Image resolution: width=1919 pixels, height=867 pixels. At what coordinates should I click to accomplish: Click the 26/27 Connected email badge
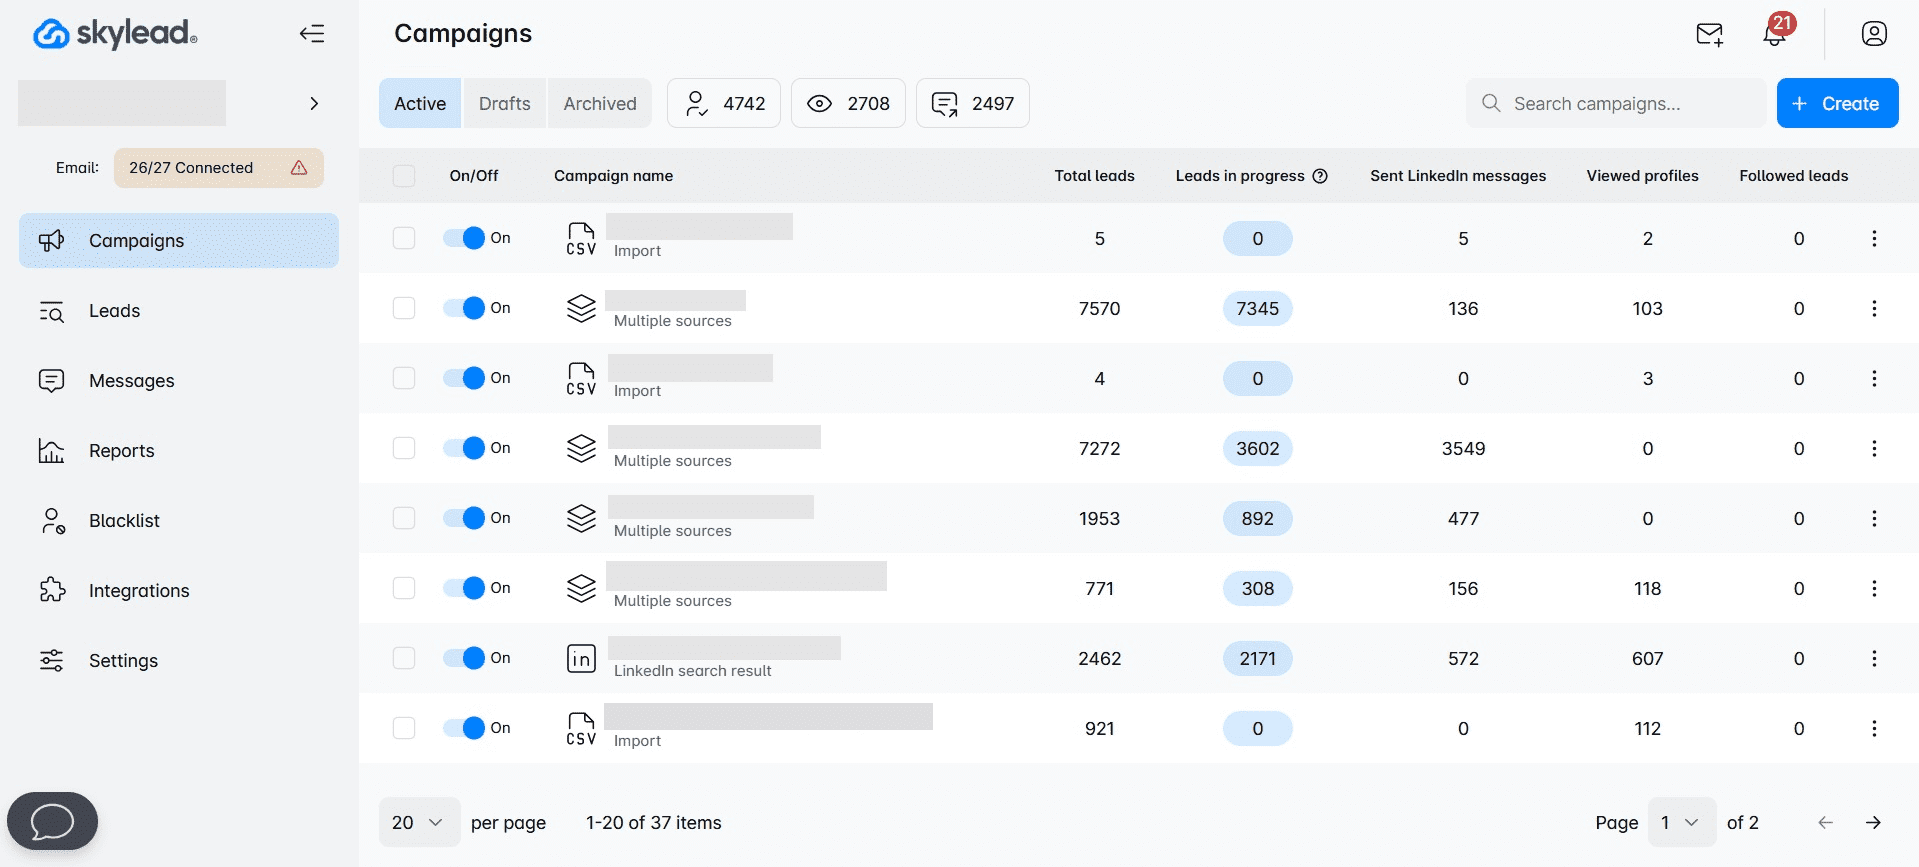click(x=218, y=168)
